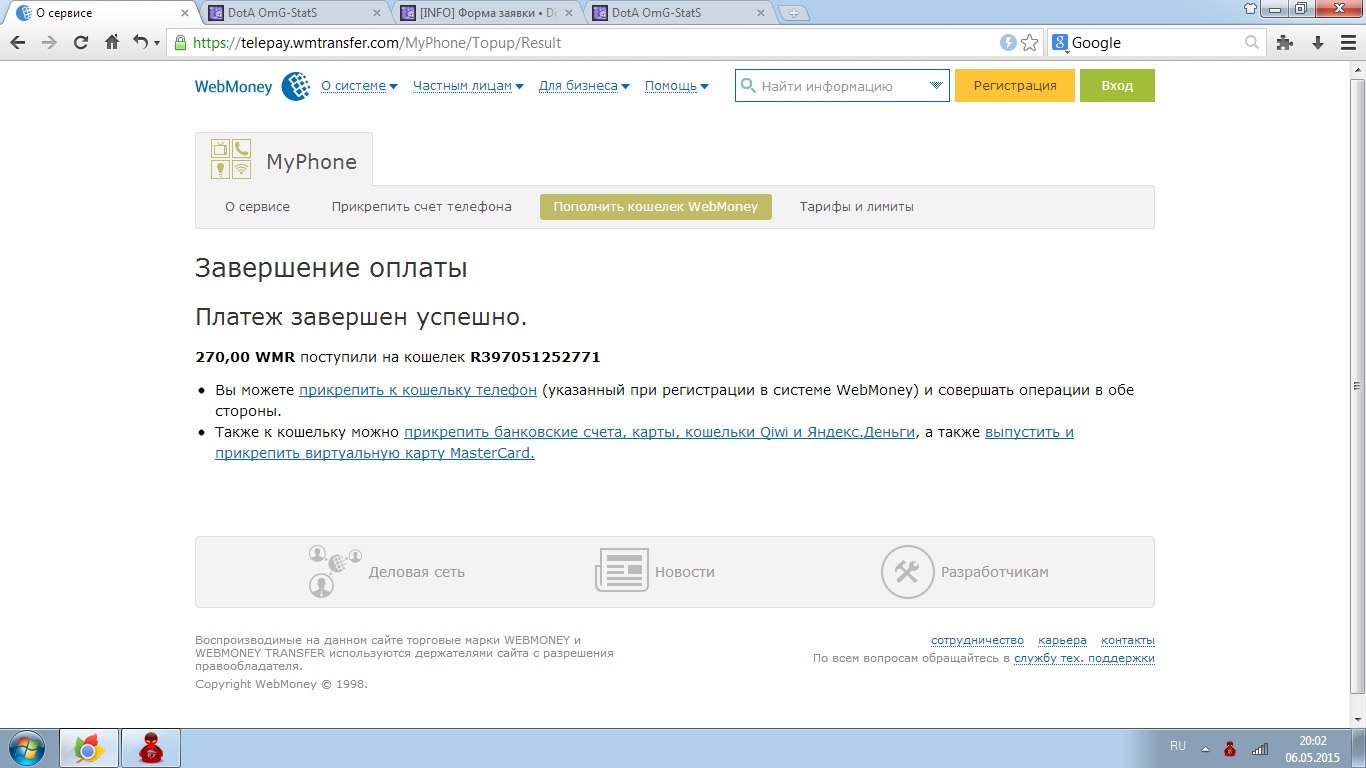Click the 'Разработчикам' tools icon
Image resolution: width=1366 pixels, height=768 pixels.
pyautogui.click(x=907, y=571)
